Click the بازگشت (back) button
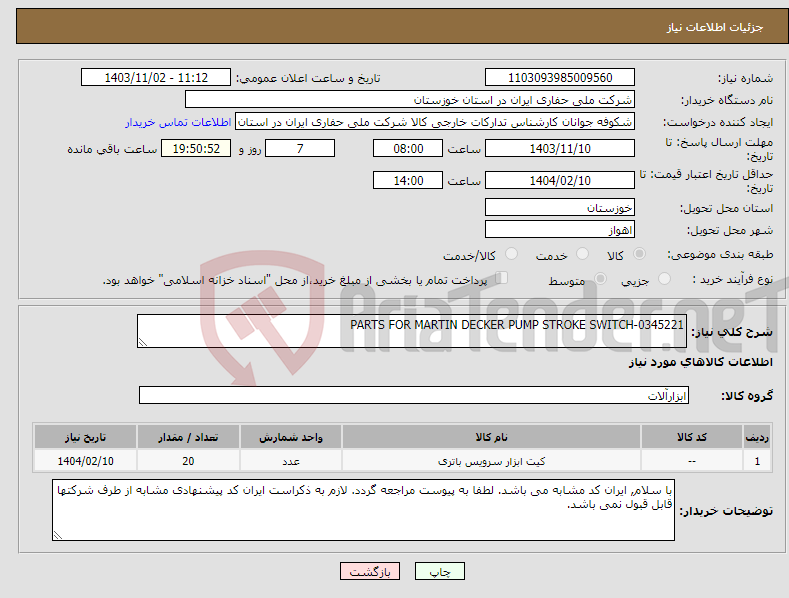The width and height of the screenshot is (789, 598). coord(370,571)
